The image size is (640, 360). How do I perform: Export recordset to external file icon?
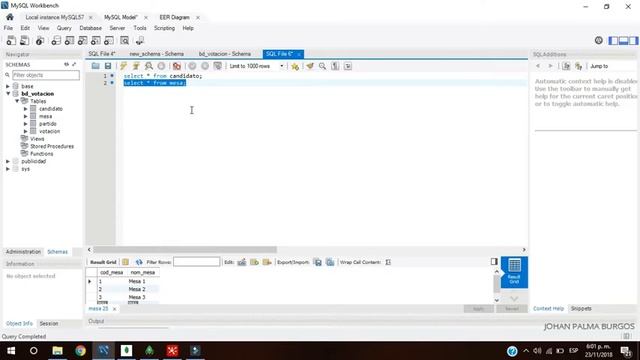(x=318, y=262)
